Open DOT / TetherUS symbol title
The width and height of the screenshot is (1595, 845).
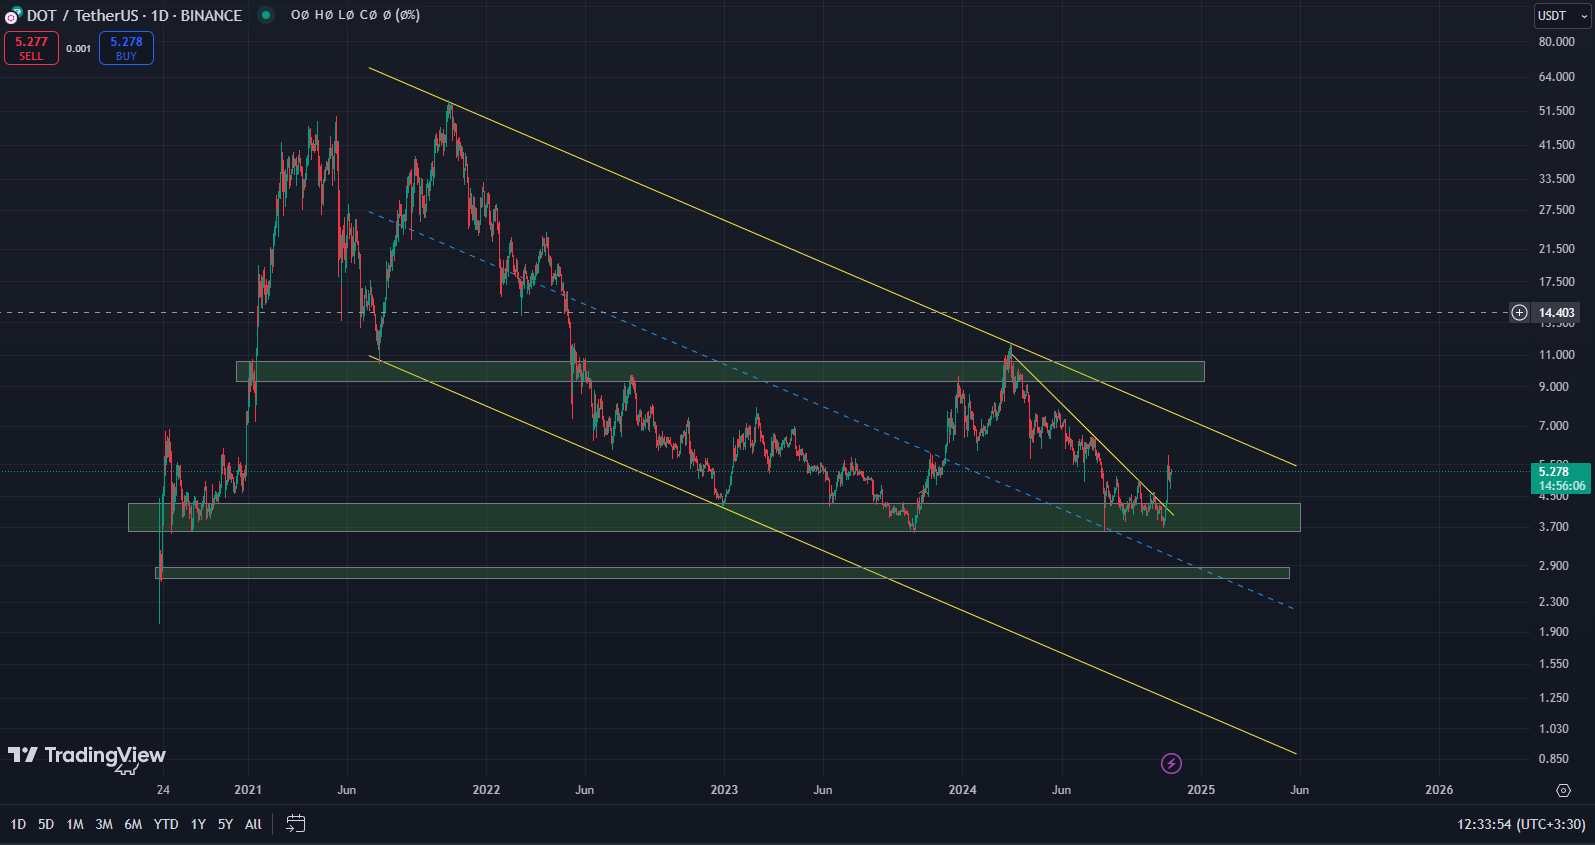point(134,15)
